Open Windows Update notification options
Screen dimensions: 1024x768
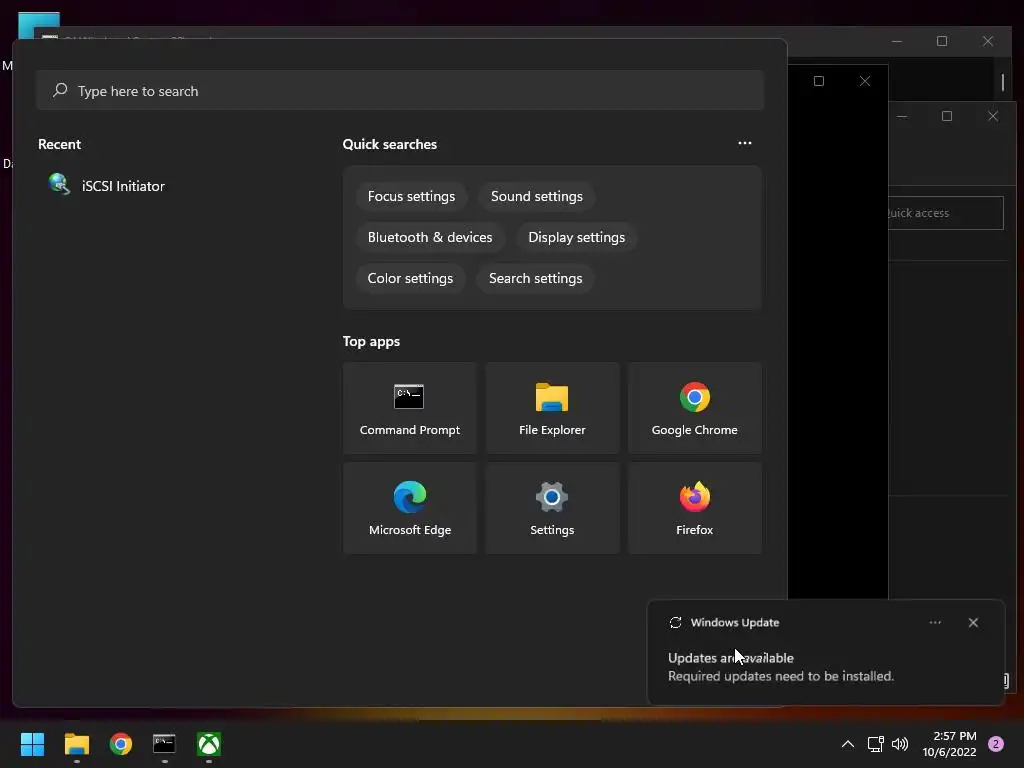(935, 622)
